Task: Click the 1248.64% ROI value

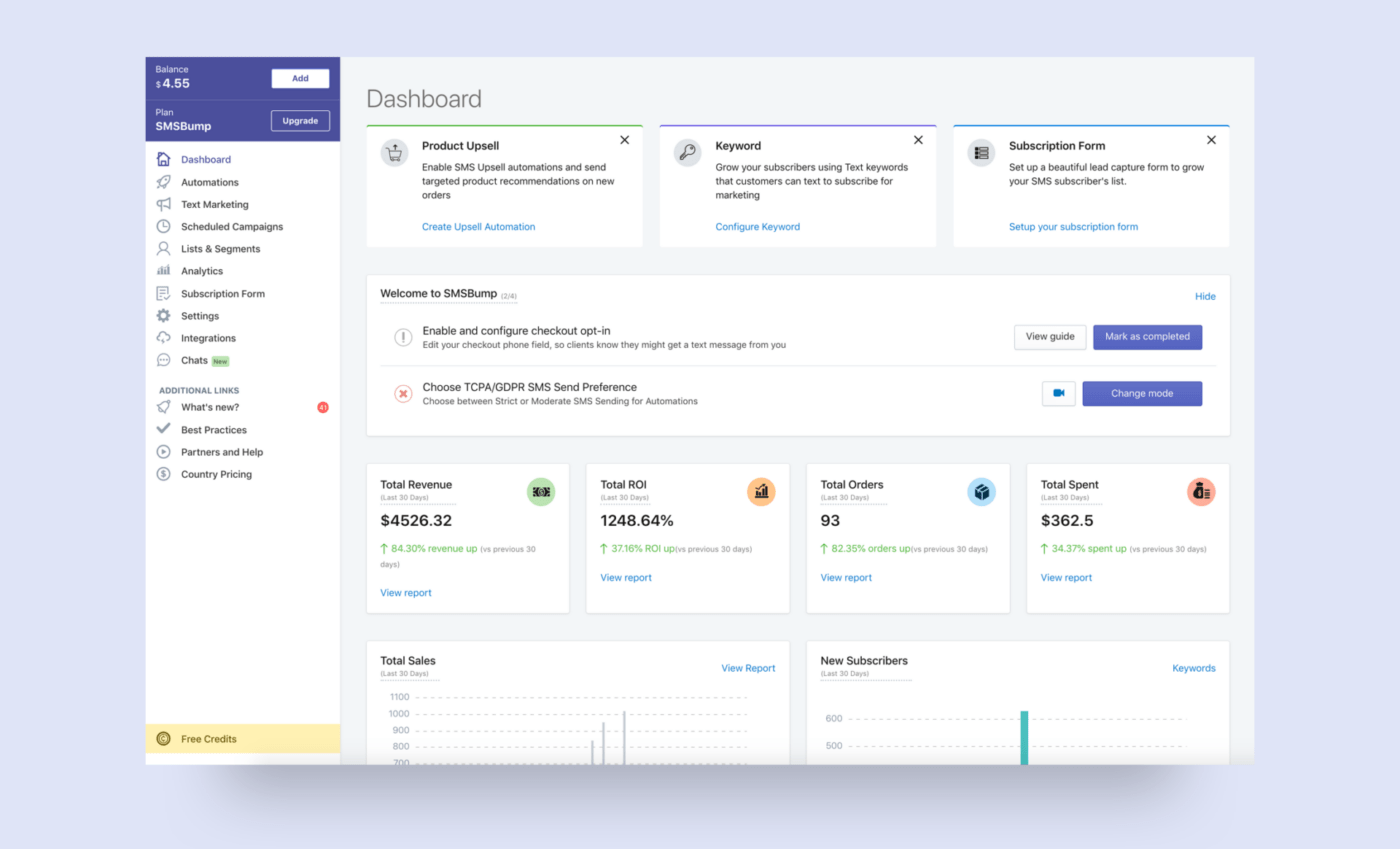Action: tap(637, 521)
